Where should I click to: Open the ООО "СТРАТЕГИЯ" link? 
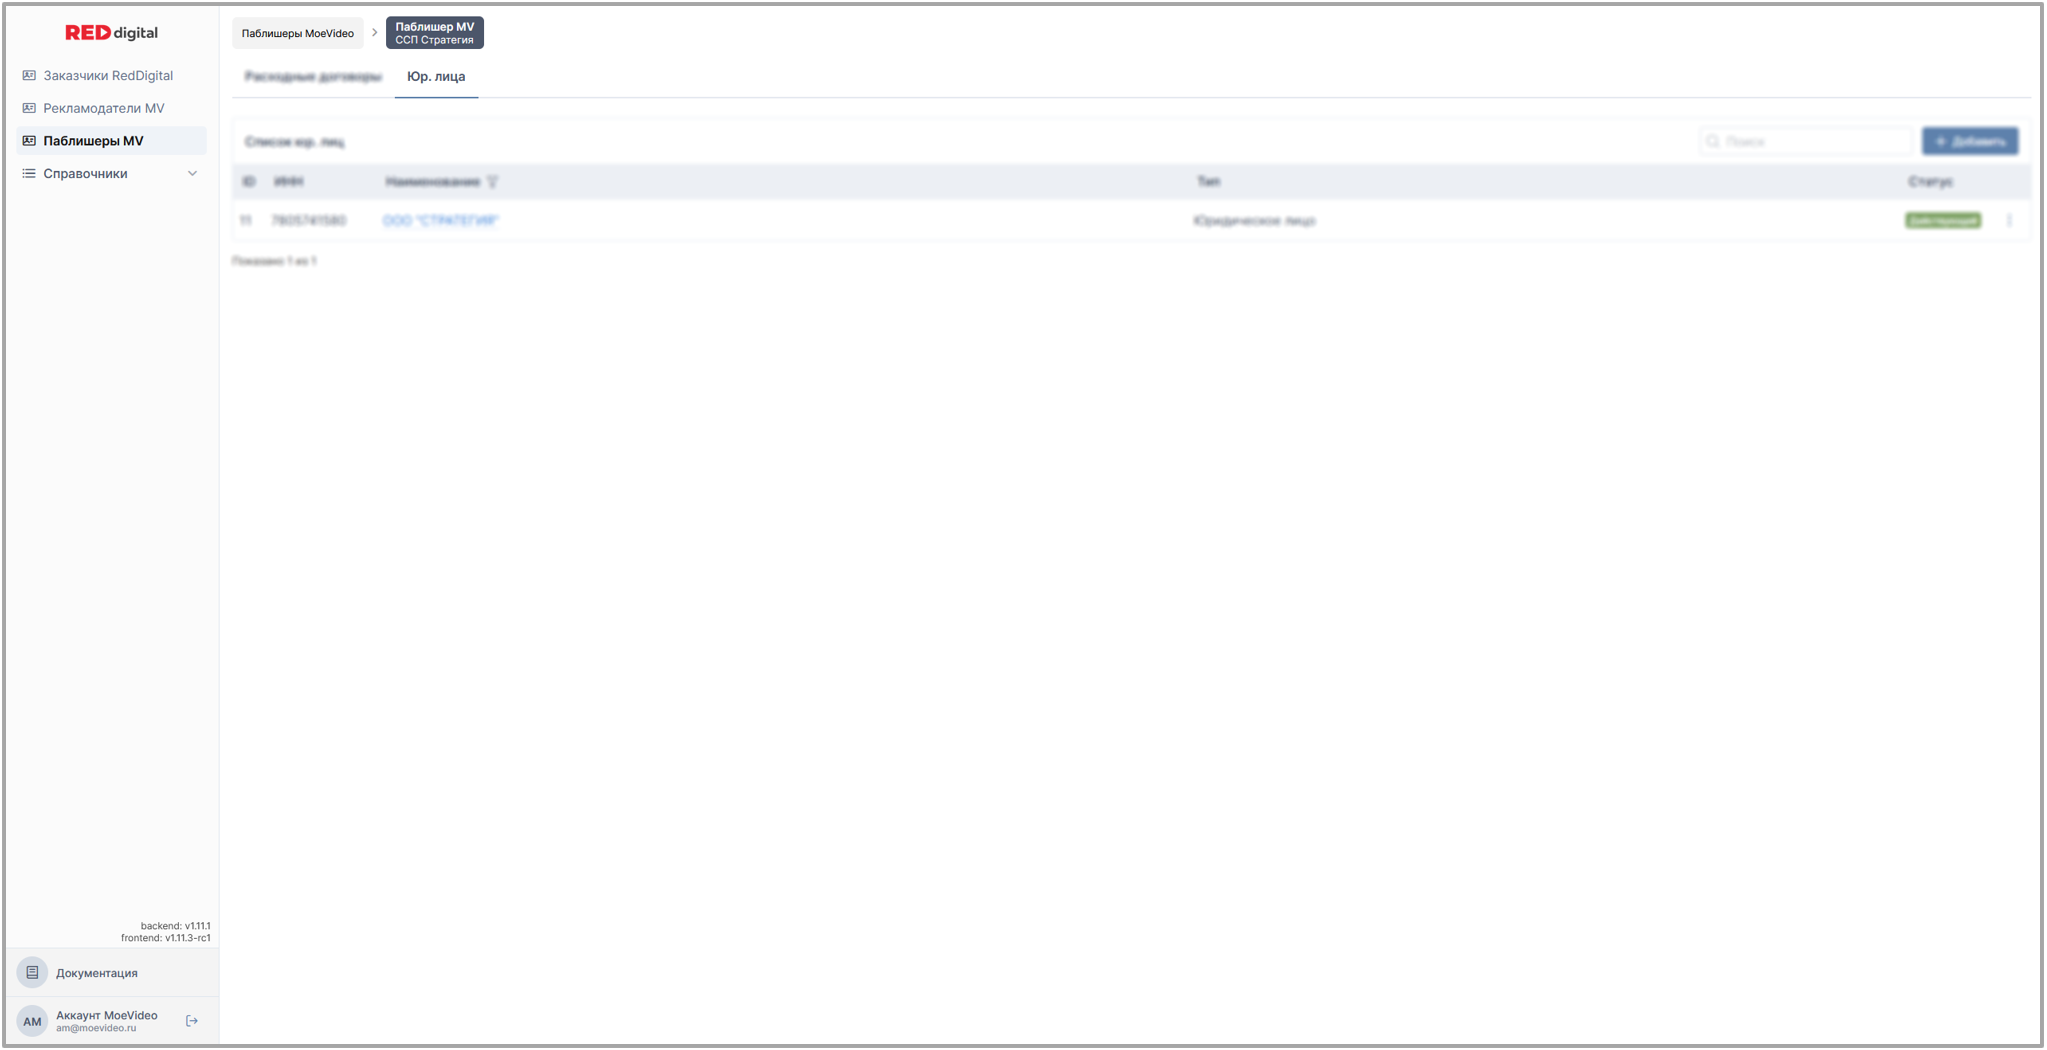440,221
